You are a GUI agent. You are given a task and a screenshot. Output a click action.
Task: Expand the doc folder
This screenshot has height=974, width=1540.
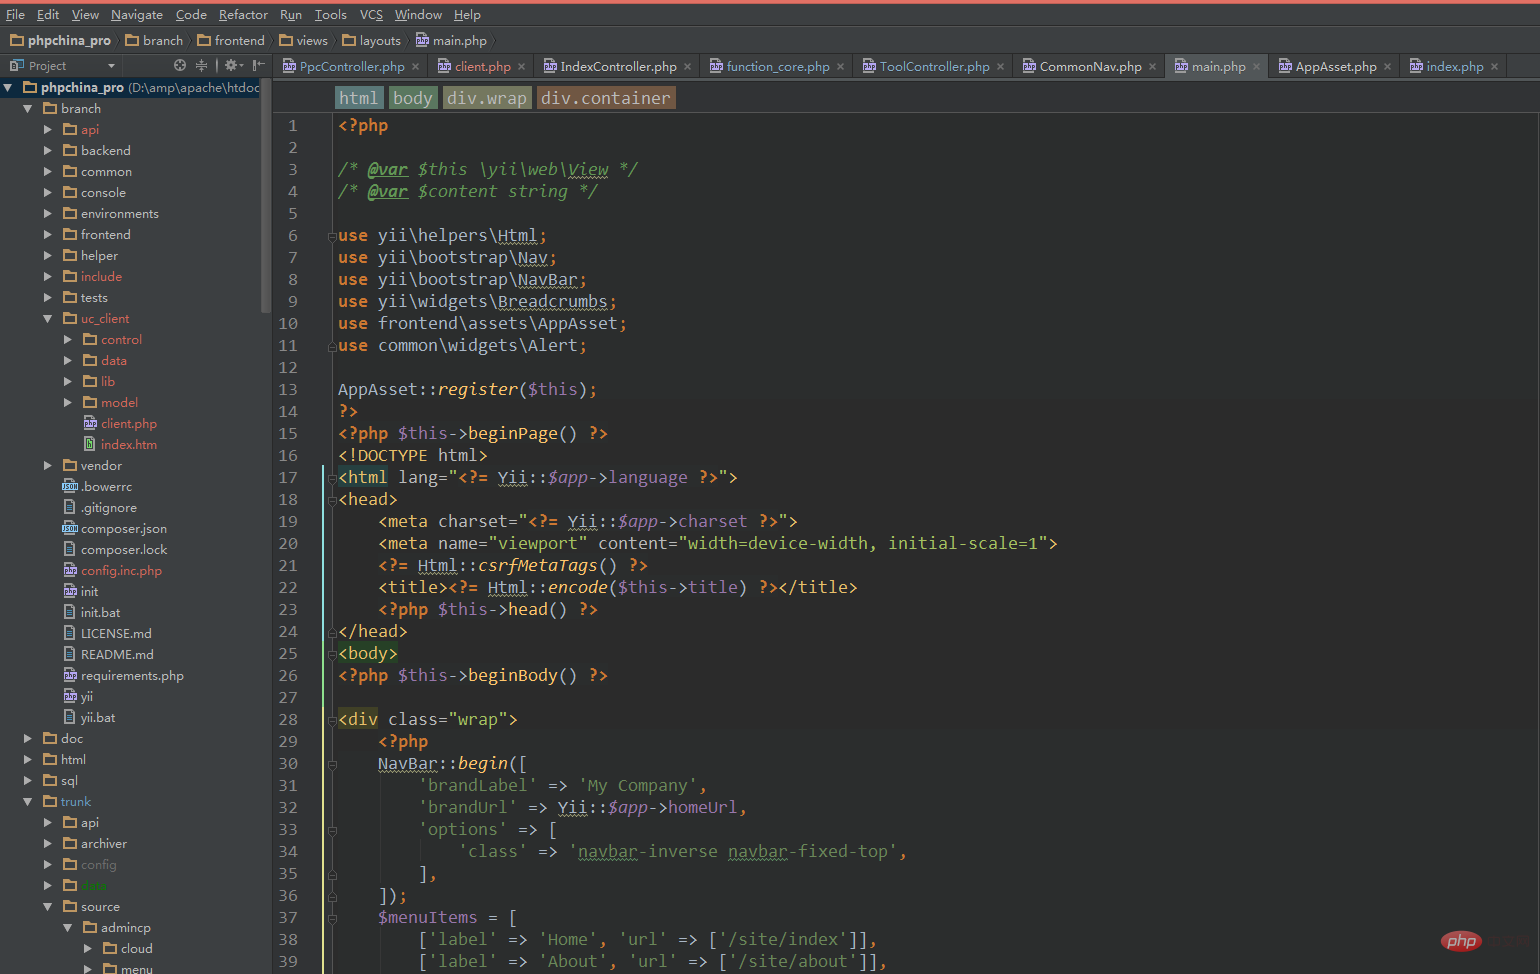28,738
